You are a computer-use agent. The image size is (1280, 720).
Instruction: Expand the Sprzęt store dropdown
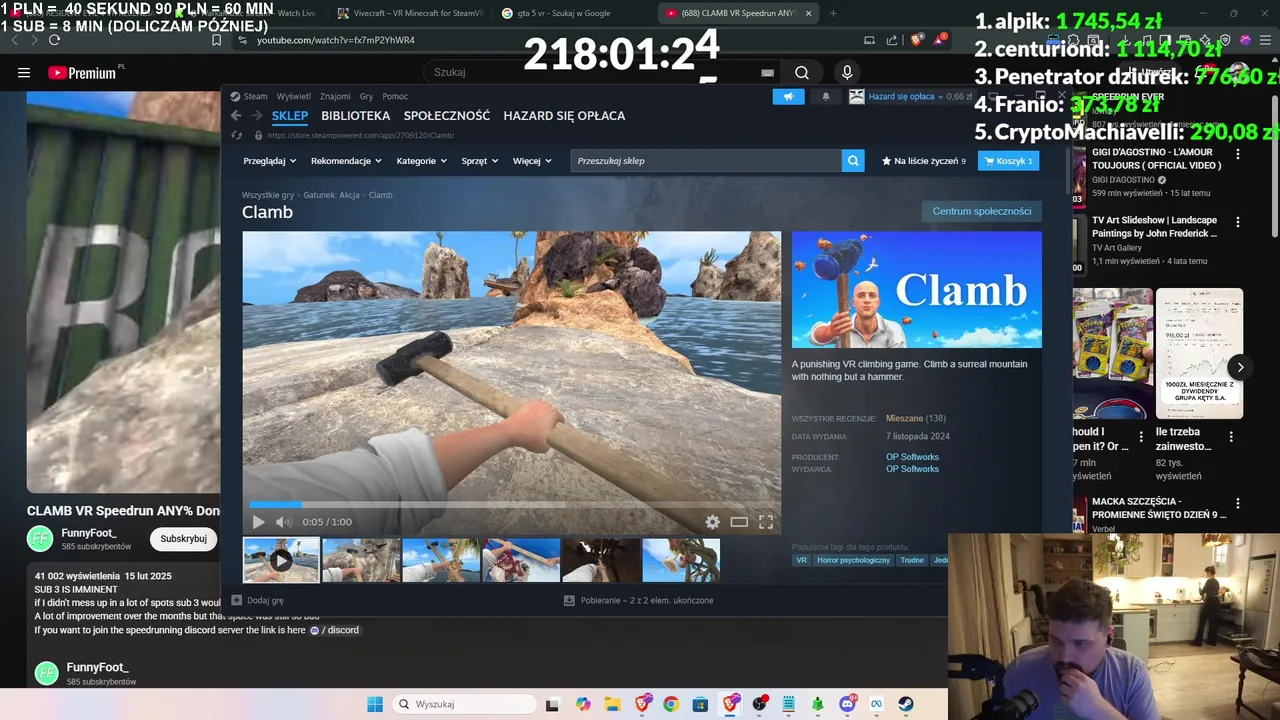coord(480,161)
